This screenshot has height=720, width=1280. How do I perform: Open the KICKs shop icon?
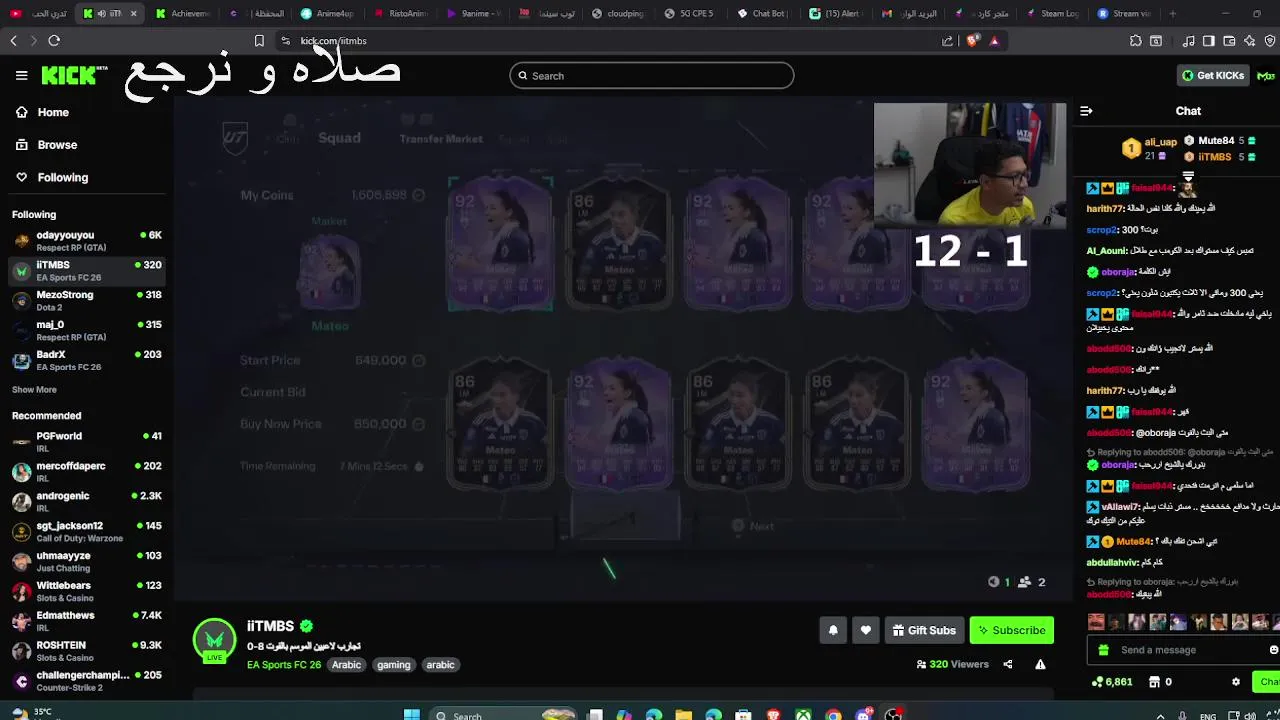(1154, 682)
